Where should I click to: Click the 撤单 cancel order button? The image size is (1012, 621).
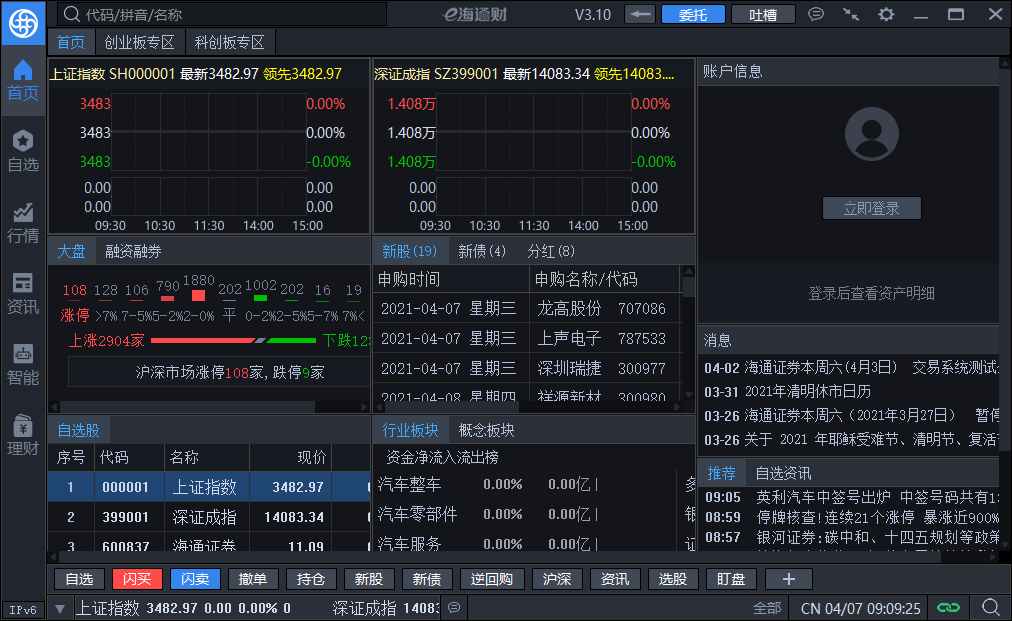coord(253,579)
